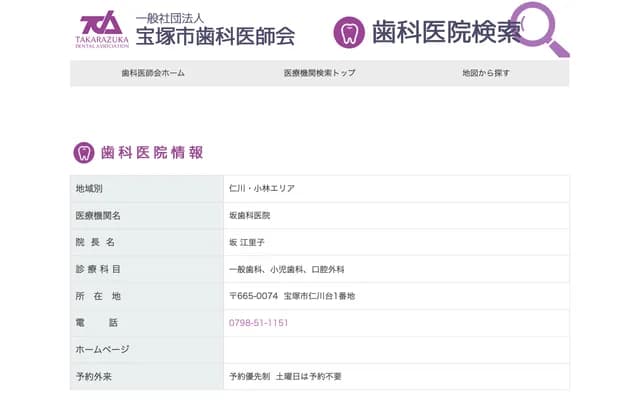Click the 一般歯科、小児歯科、口腔外科 specialties text
Image resolution: width=640 pixels, height=400 pixels.
286,269
